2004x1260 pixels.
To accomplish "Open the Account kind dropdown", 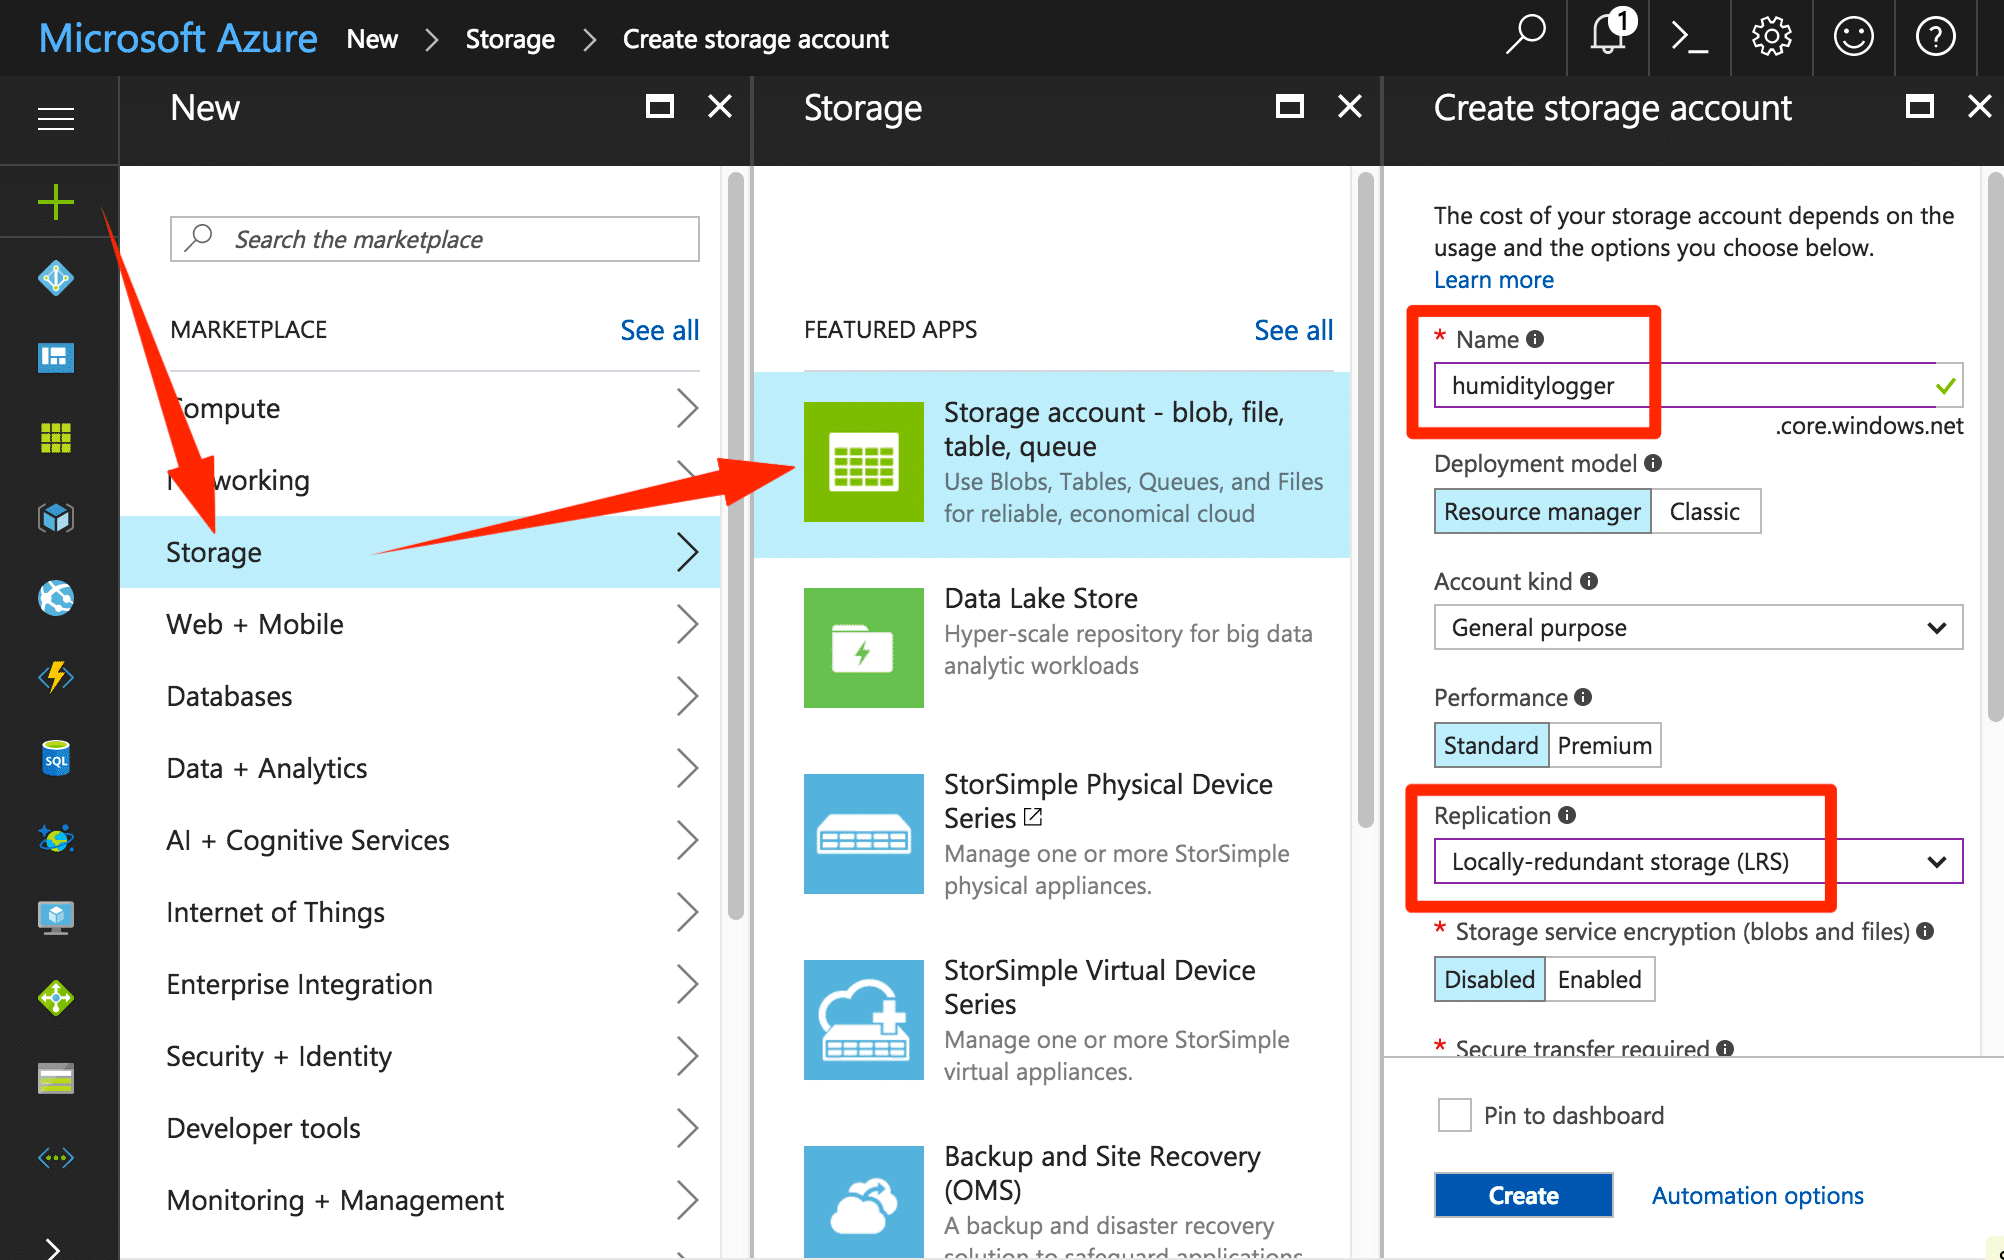I will tap(1698, 627).
